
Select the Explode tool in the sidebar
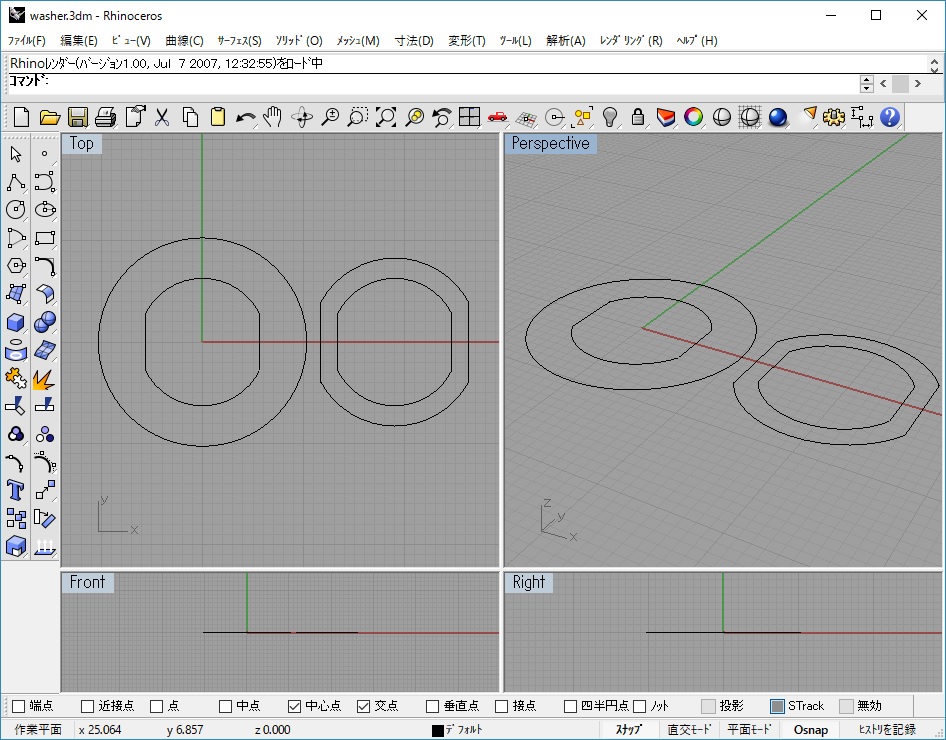click(45, 378)
